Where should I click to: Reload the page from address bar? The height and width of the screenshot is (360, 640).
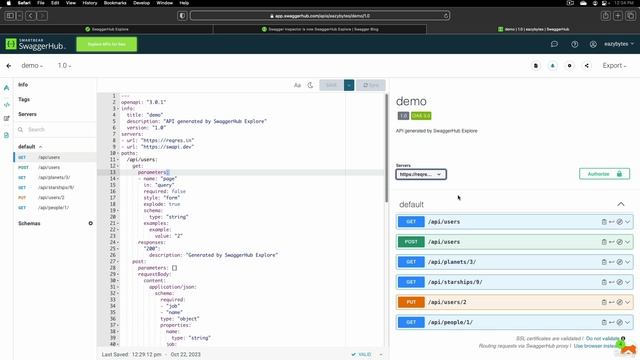pos(446,16)
